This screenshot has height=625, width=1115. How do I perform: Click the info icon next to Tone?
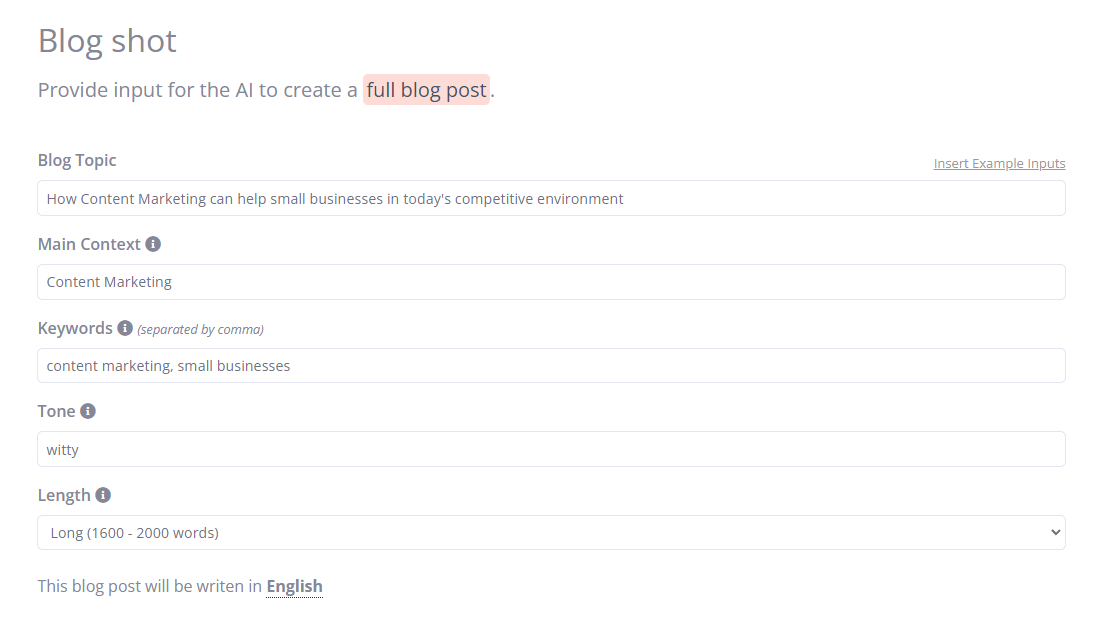(88, 411)
